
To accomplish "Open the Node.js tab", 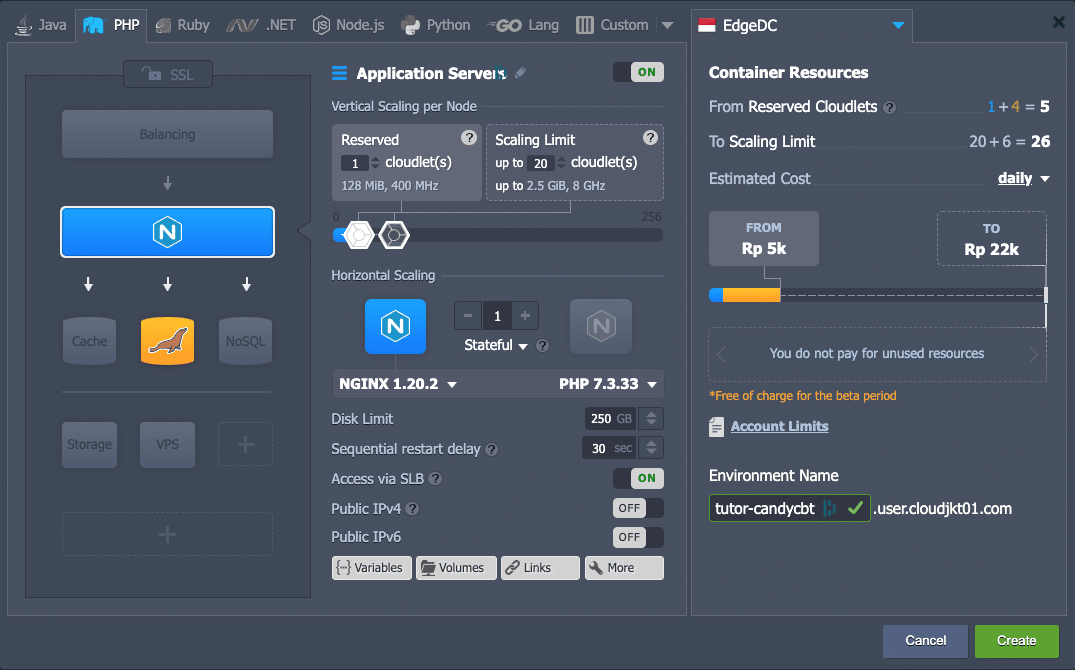I will (348, 25).
